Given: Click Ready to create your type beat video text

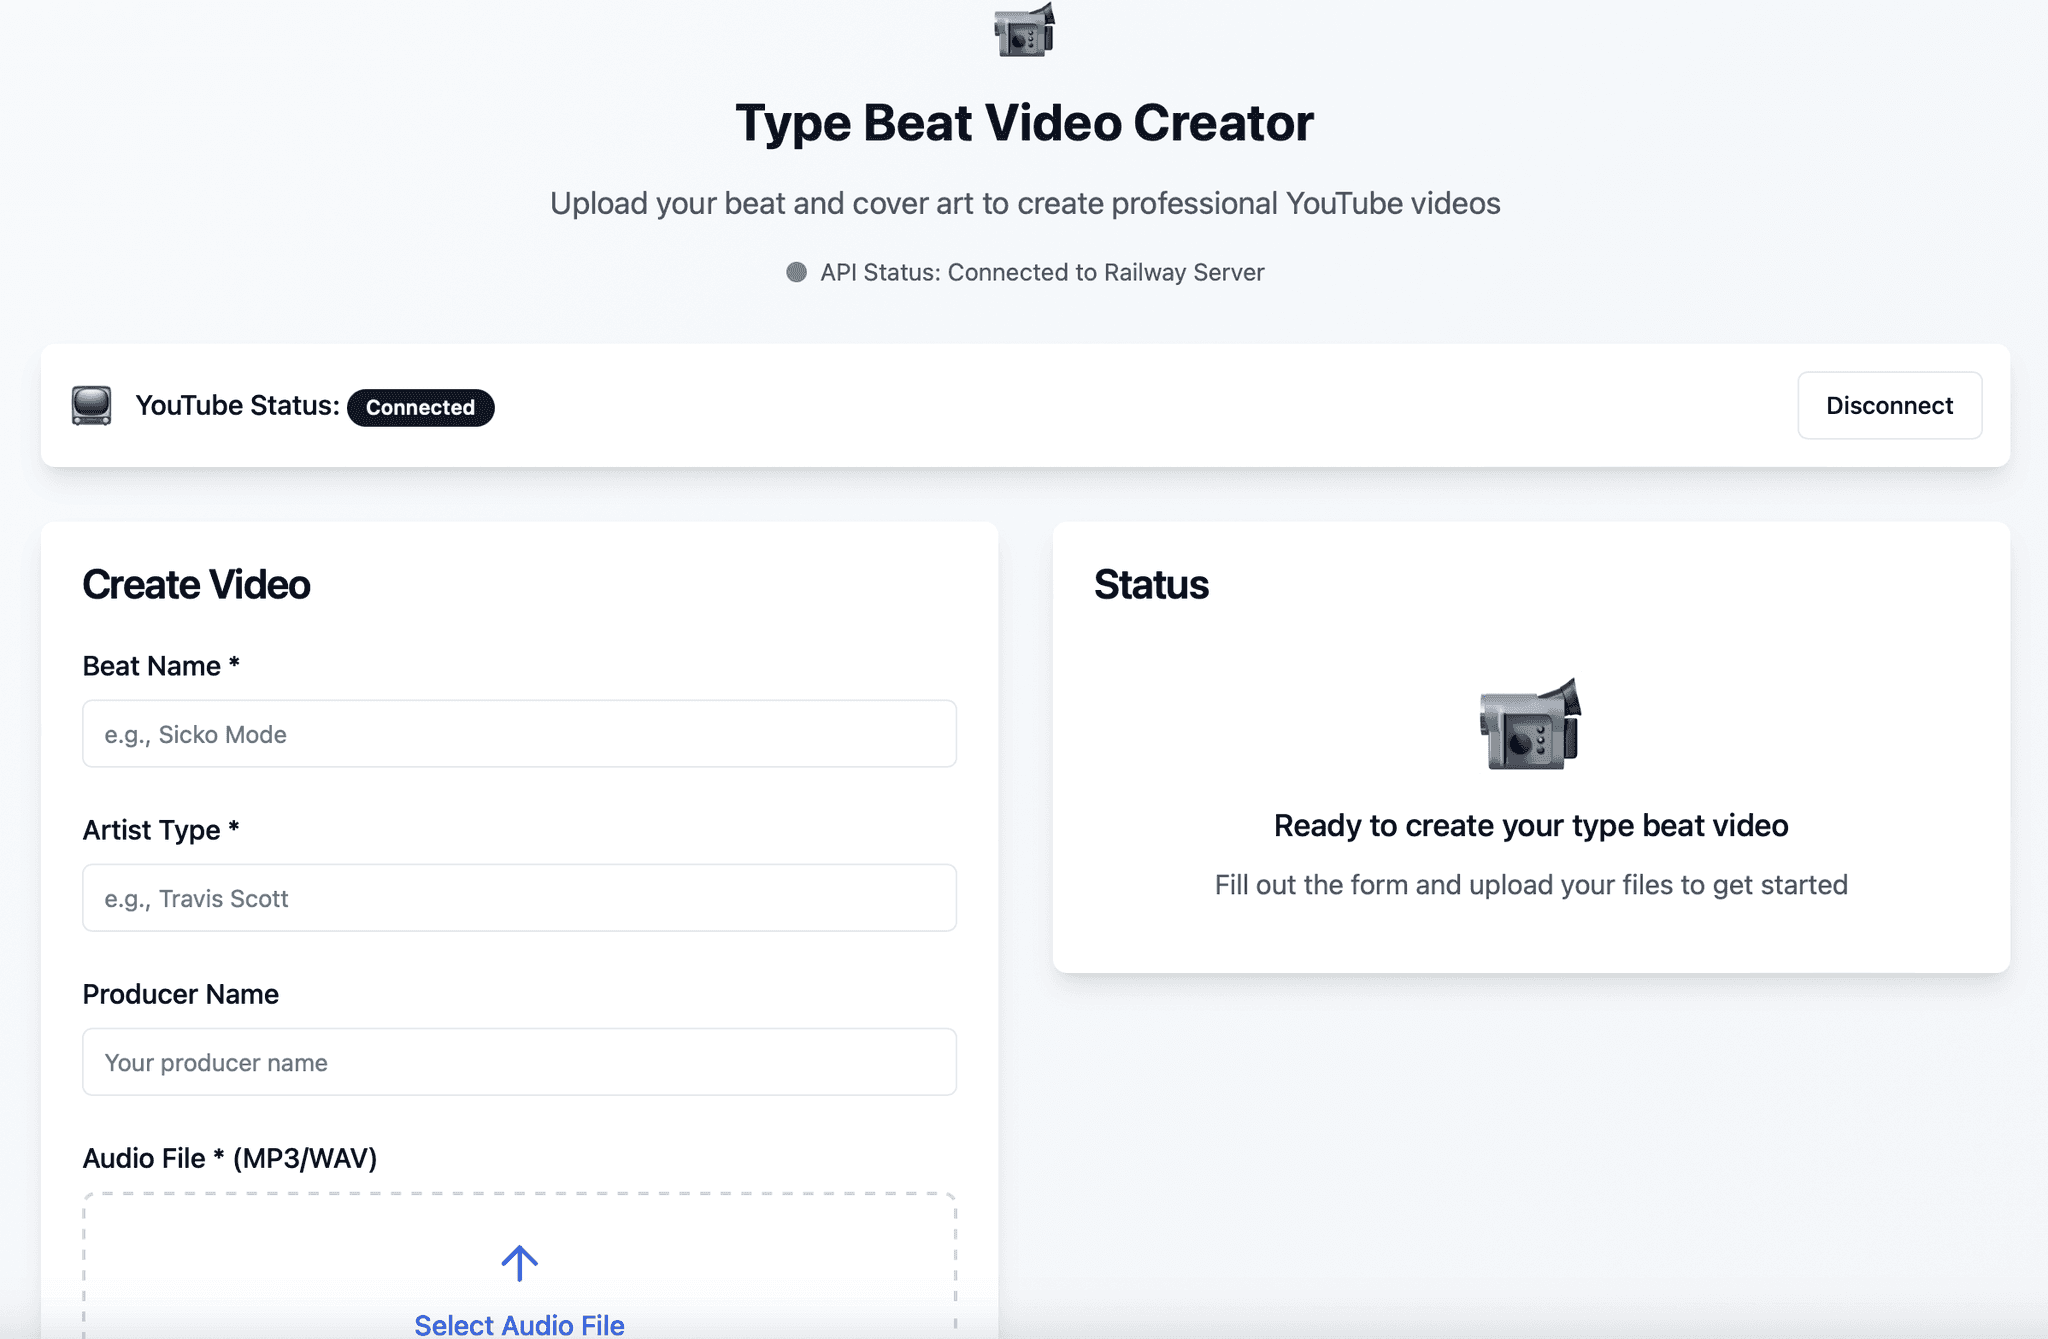Looking at the screenshot, I should (1530, 825).
